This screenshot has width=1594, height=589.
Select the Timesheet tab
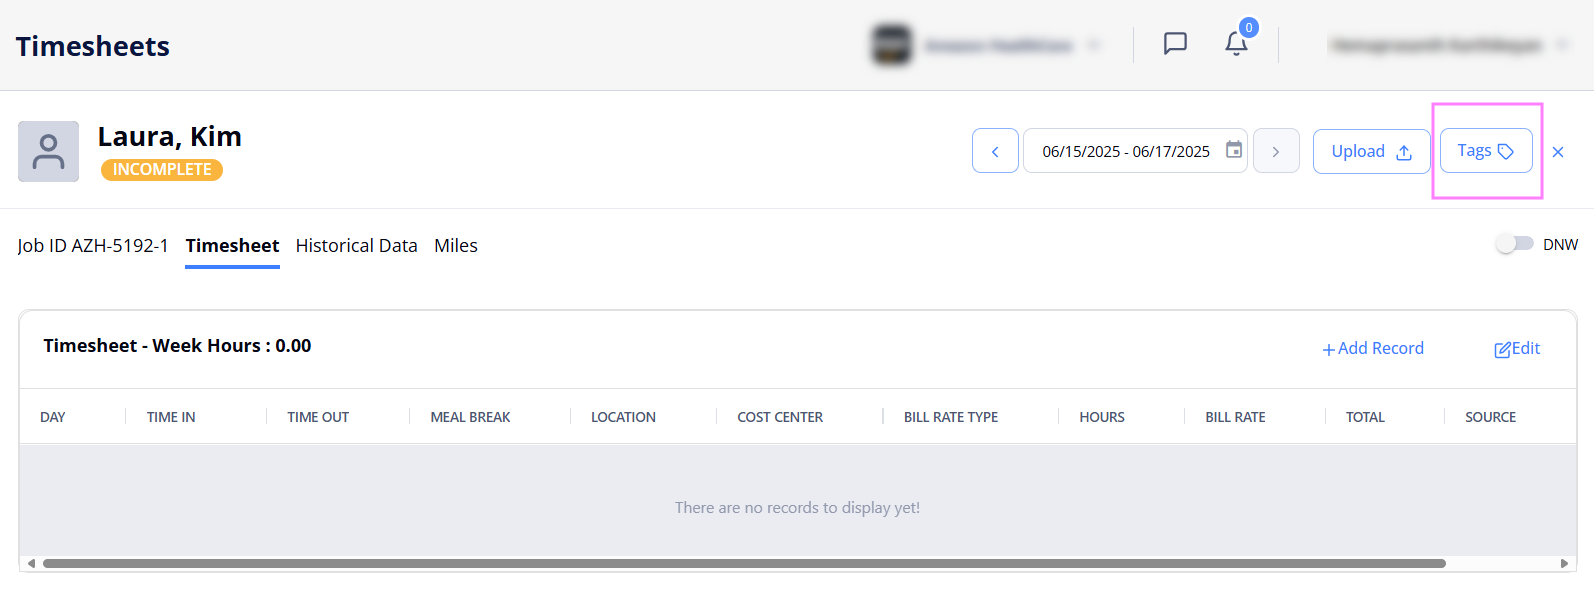point(232,246)
